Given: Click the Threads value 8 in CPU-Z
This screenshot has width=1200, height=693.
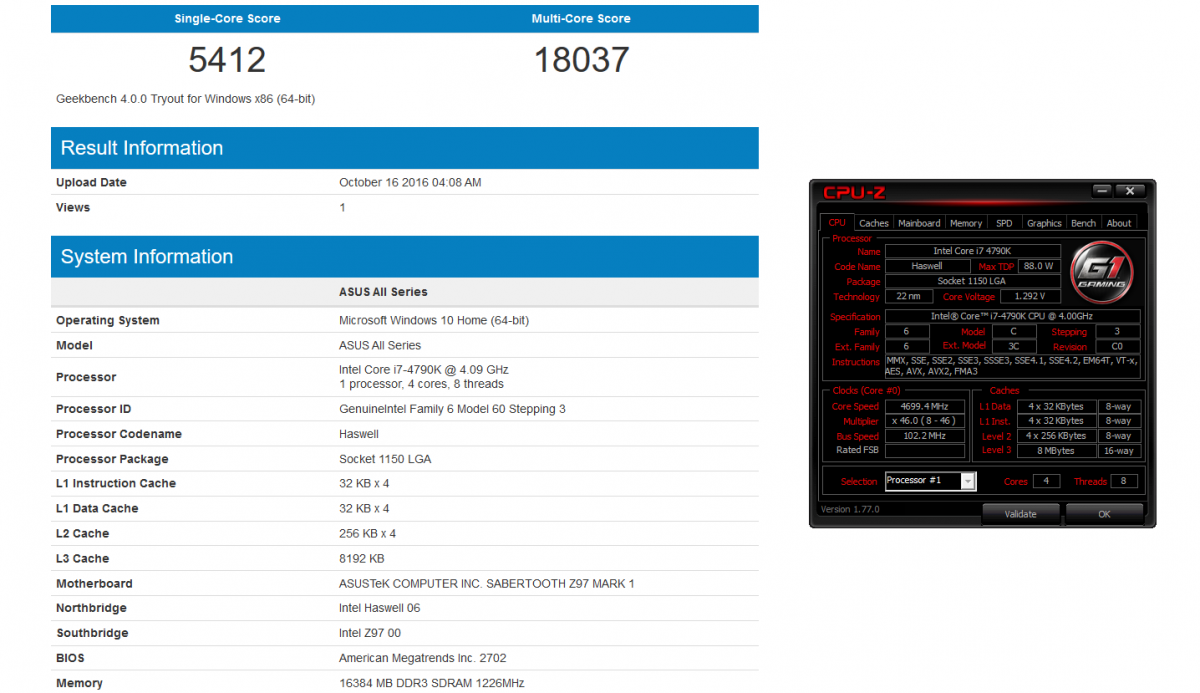Looking at the screenshot, I should [x=1124, y=481].
